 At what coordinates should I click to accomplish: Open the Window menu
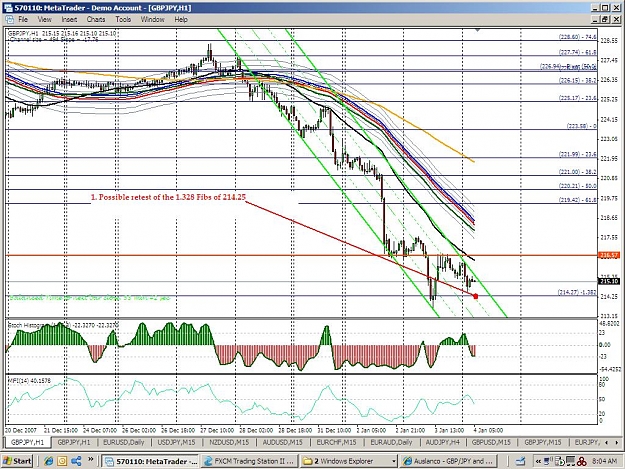pyautogui.click(x=153, y=20)
